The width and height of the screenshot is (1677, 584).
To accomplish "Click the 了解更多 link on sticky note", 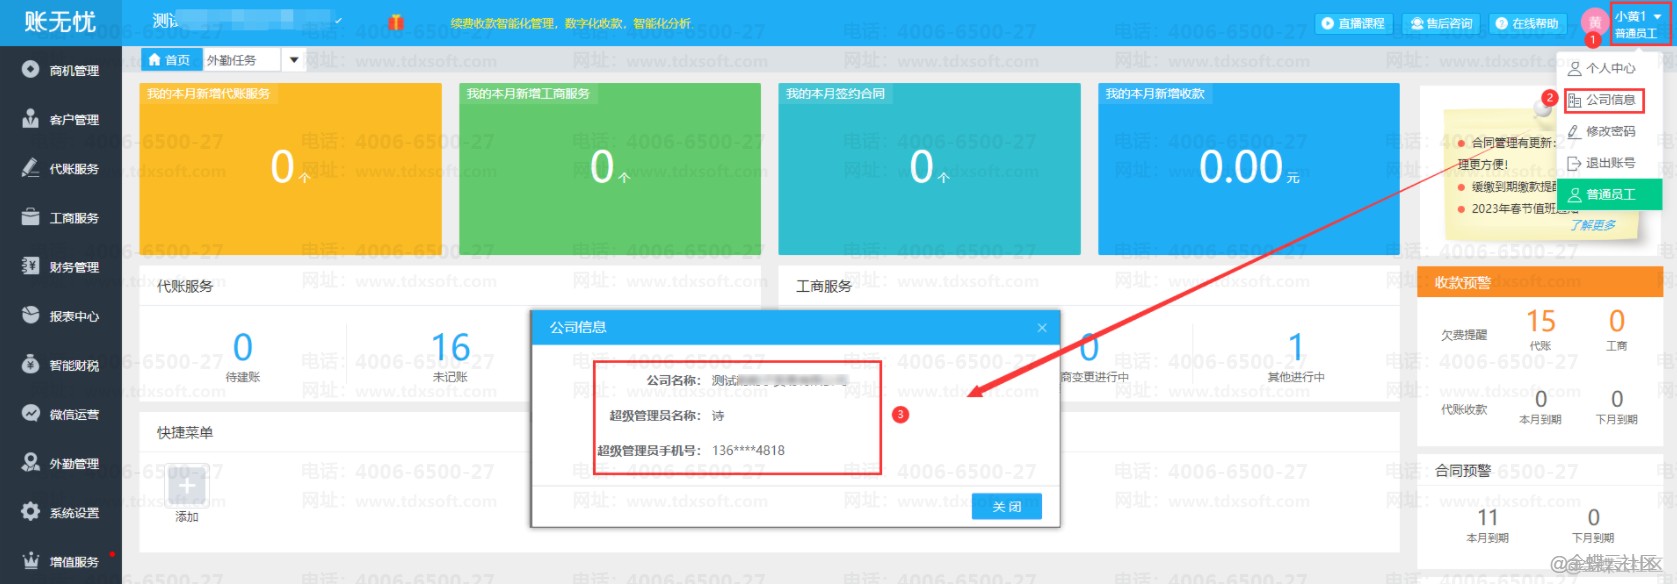I will [1592, 225].
